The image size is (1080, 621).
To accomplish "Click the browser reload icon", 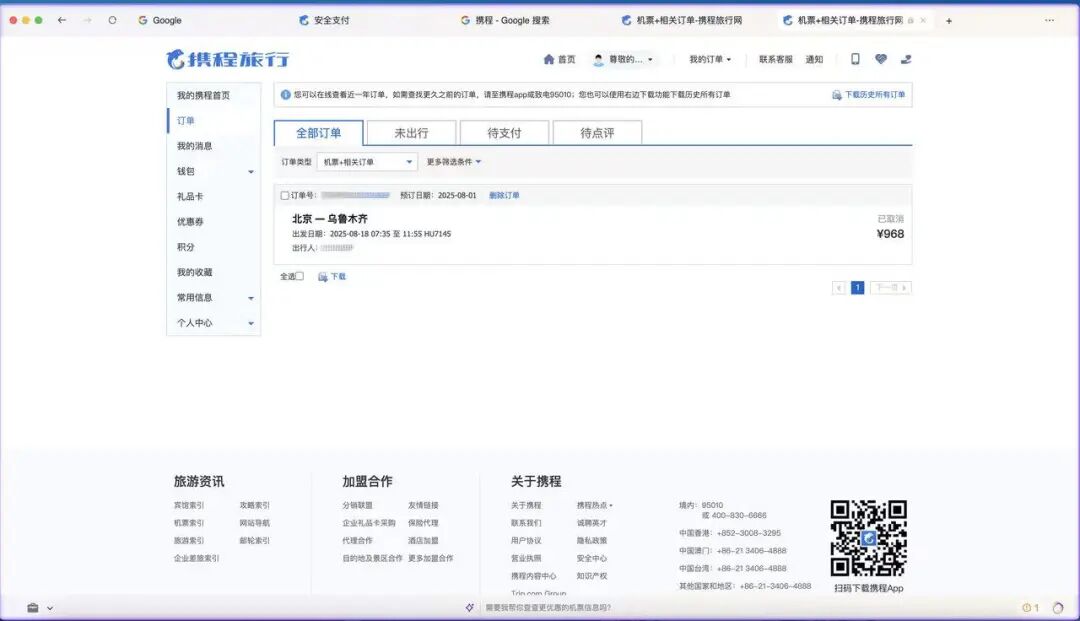I will 112,21.
